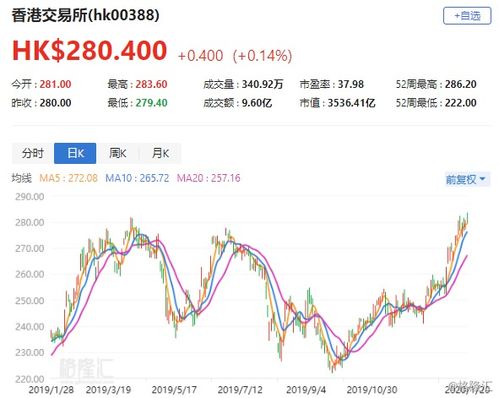
Task: Click the 260.00 y-axis label
Action: click(29, 274)
